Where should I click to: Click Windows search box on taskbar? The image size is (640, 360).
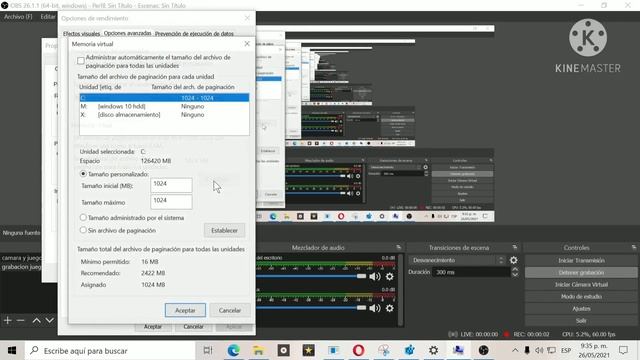pos(110,350)
